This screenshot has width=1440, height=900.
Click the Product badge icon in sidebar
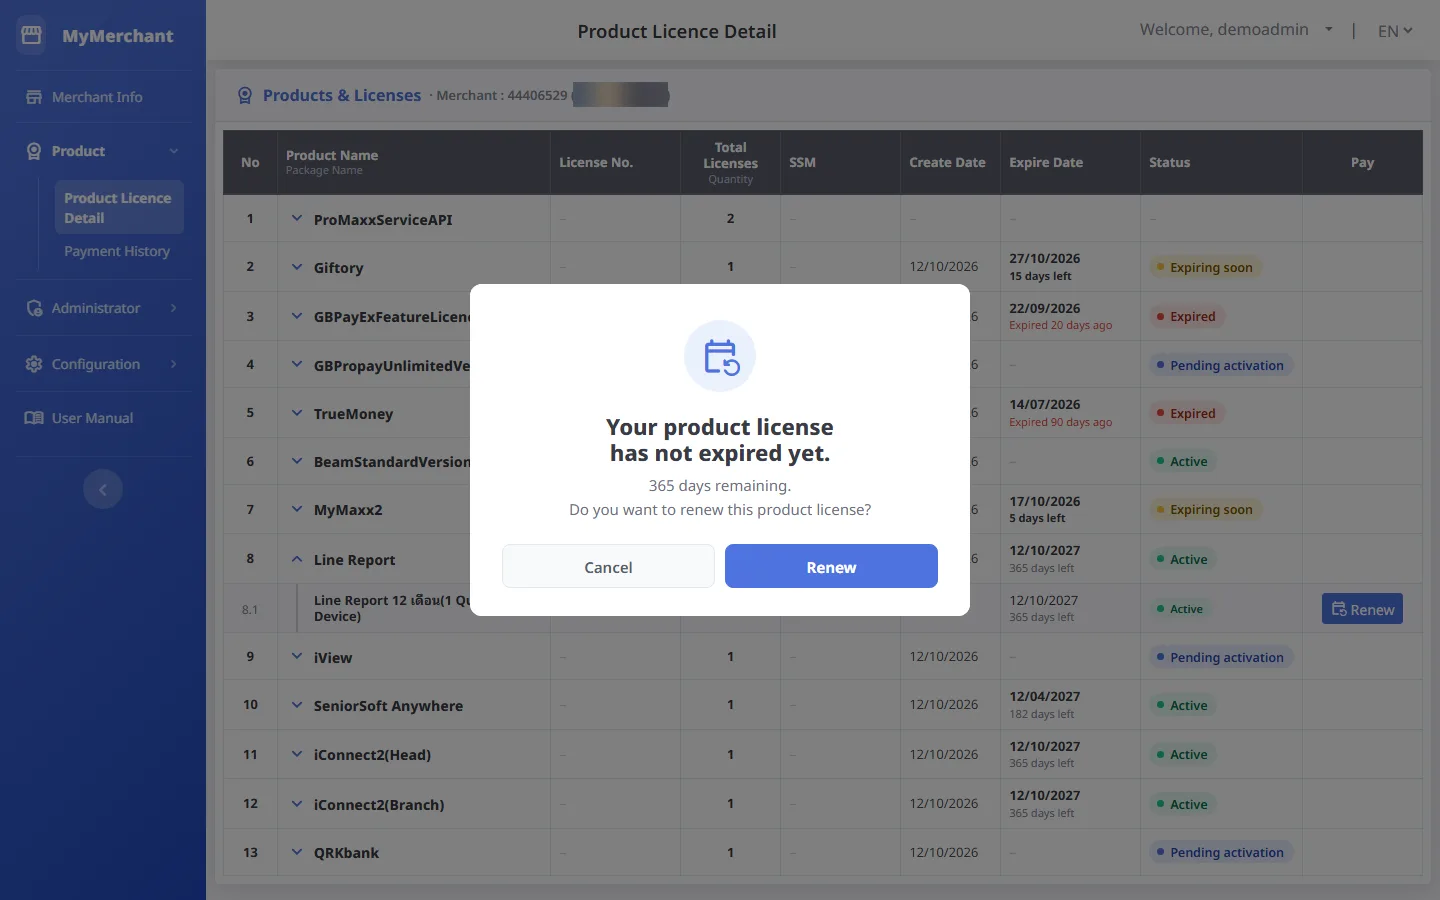point(34,151)
